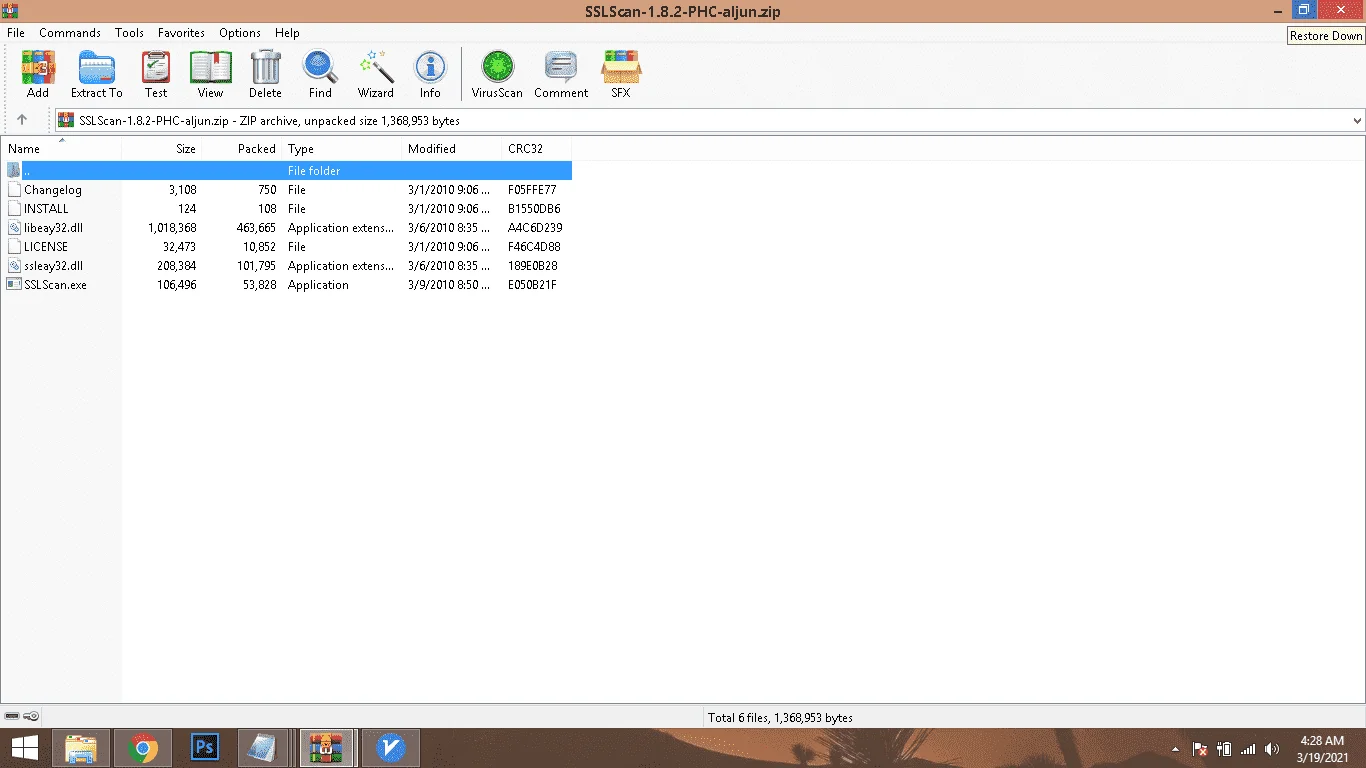Click the SFX toolbar icon
The image size is (1366, 768).
tap(621, 75)
